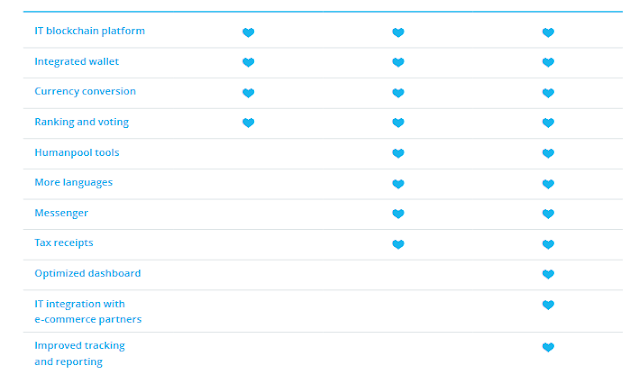640x375 pixels.
Task: Click the middle-column heart for Humanpool tools
Action: click(x=398, y=153)
